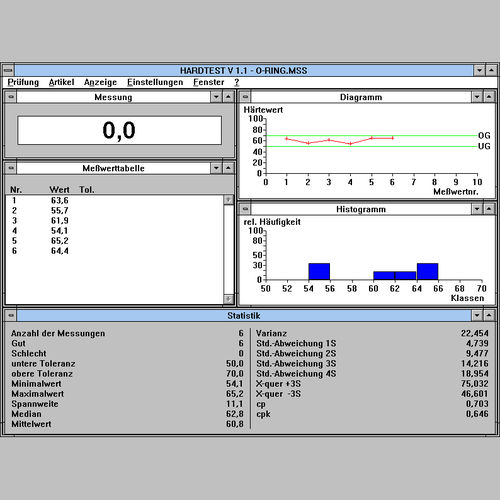Click the Spannweite value 11,1
Image resolution: width=500 pixels, height=500 pixels.
click(x=235, y=404)
